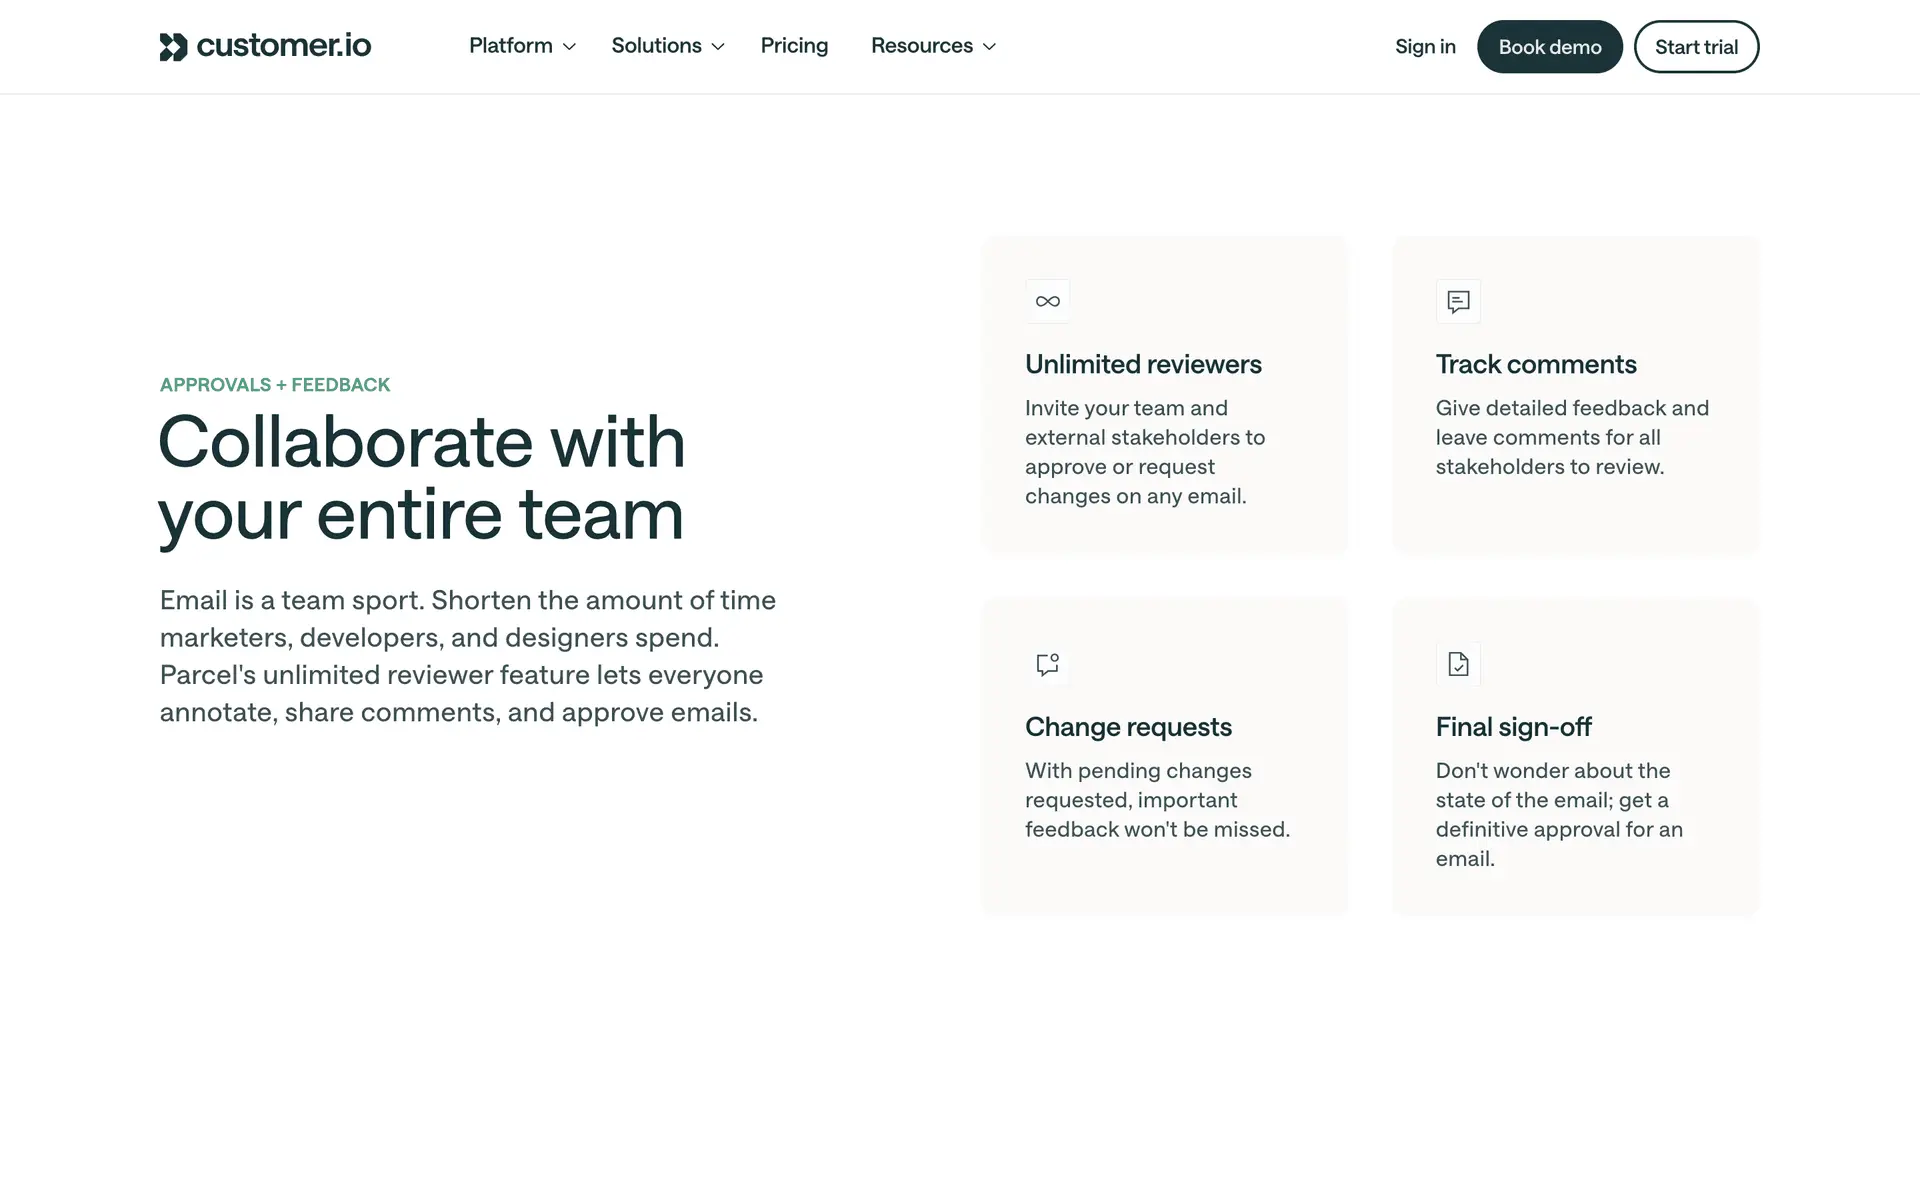This screenshot has width=1920, height=1200.
Task: Expand the Platform dropdown chevron
Action: (569, 47)
